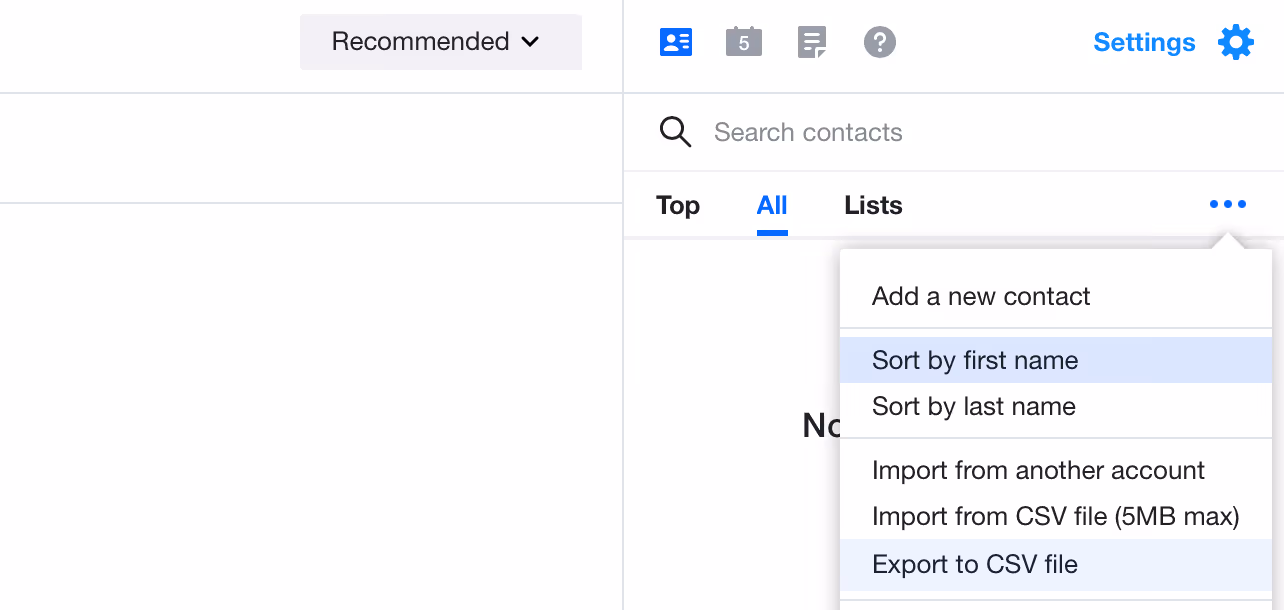This screenshot has width=1284, height=610.
Task: Click the Calendar icon showing 5
Action: point(744,42)
